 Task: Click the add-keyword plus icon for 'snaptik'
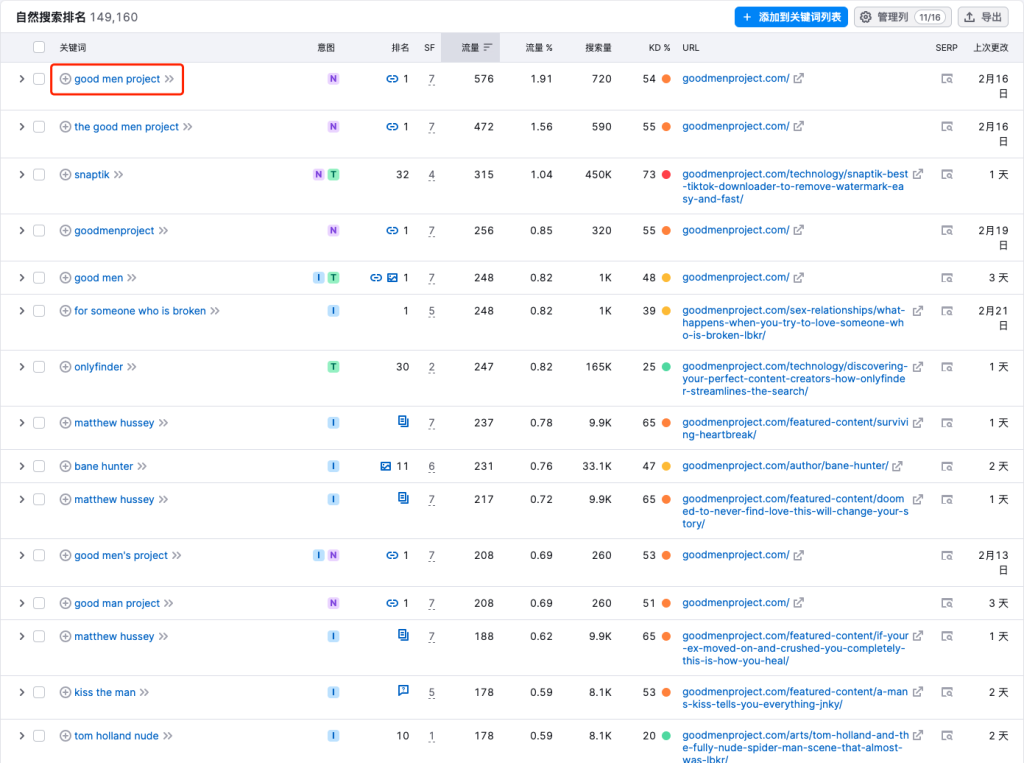(x=65, y=174)
